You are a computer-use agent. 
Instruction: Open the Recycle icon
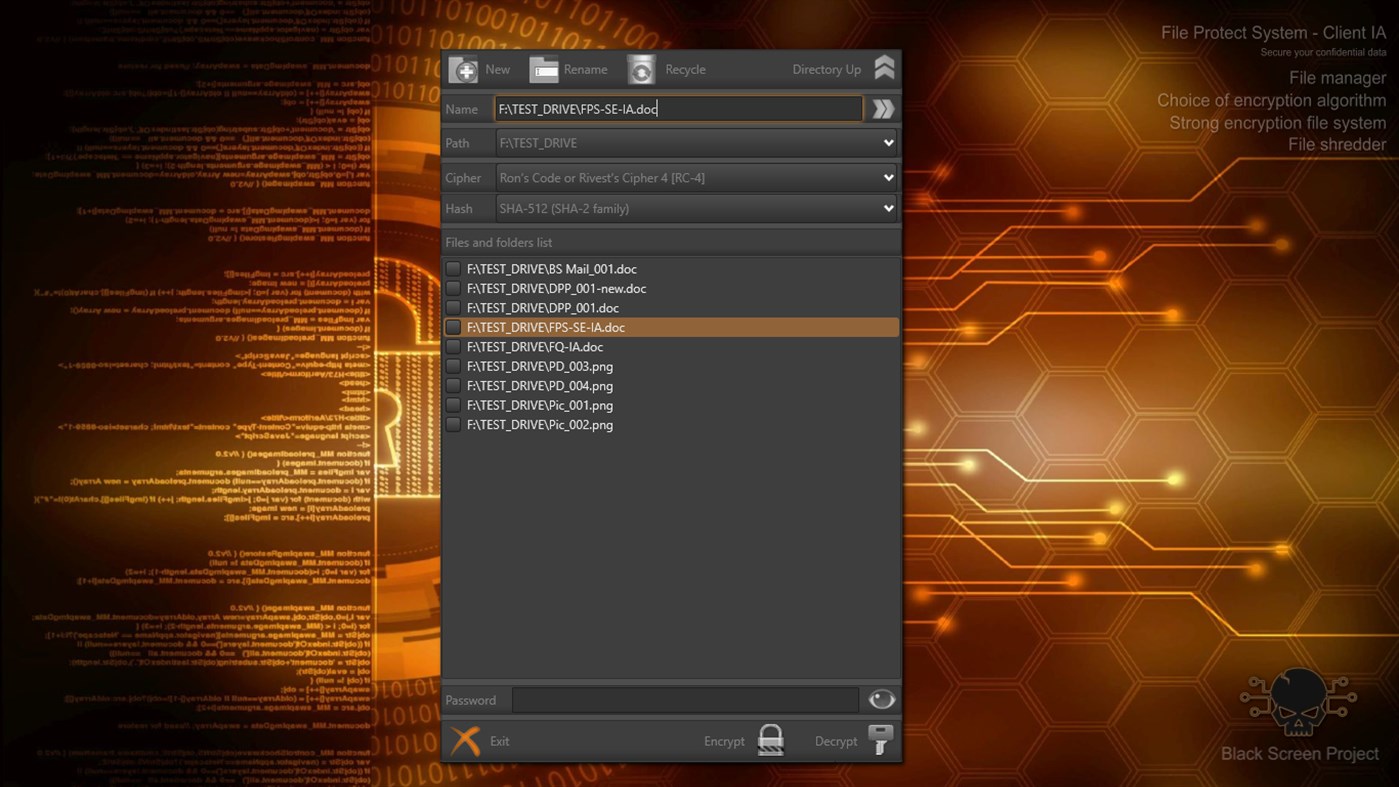pos(641,69)
